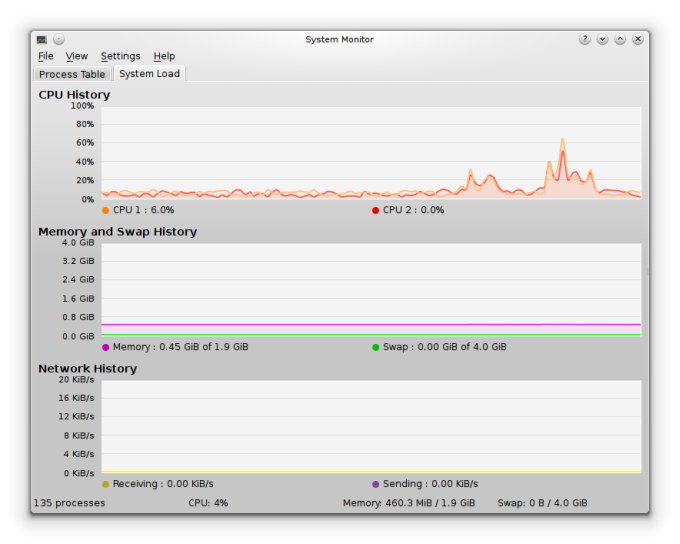The width and height of the screenshot is (680, 544).
Task: Click 'Swap : 0.00 GiB of 4.0 GiB' label
Action: (445, 347)
